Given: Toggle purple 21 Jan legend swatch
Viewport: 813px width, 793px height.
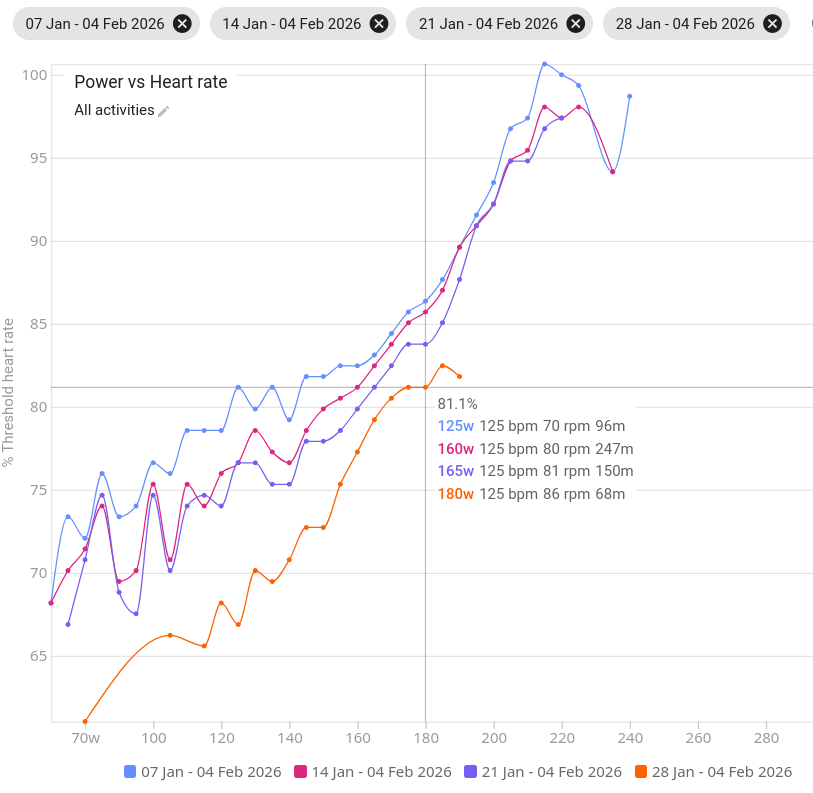Looking at the screenshot, I should coord(470,771).
